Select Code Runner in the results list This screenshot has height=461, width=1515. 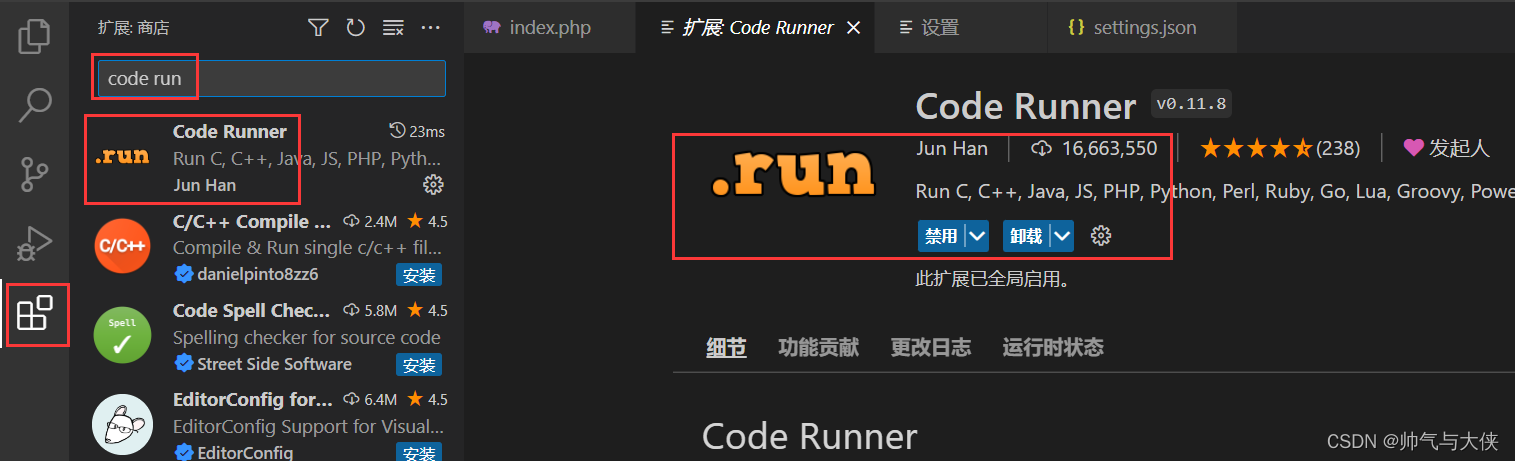click(267, 157)
